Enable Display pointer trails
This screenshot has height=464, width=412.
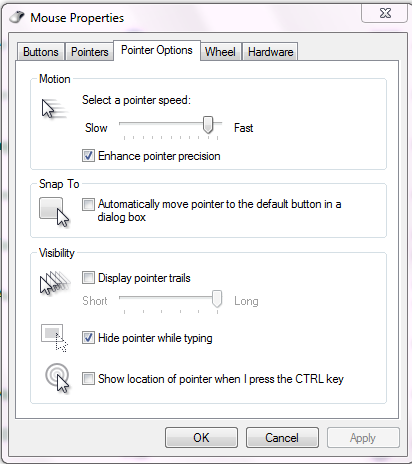click(x=88, y=277)
